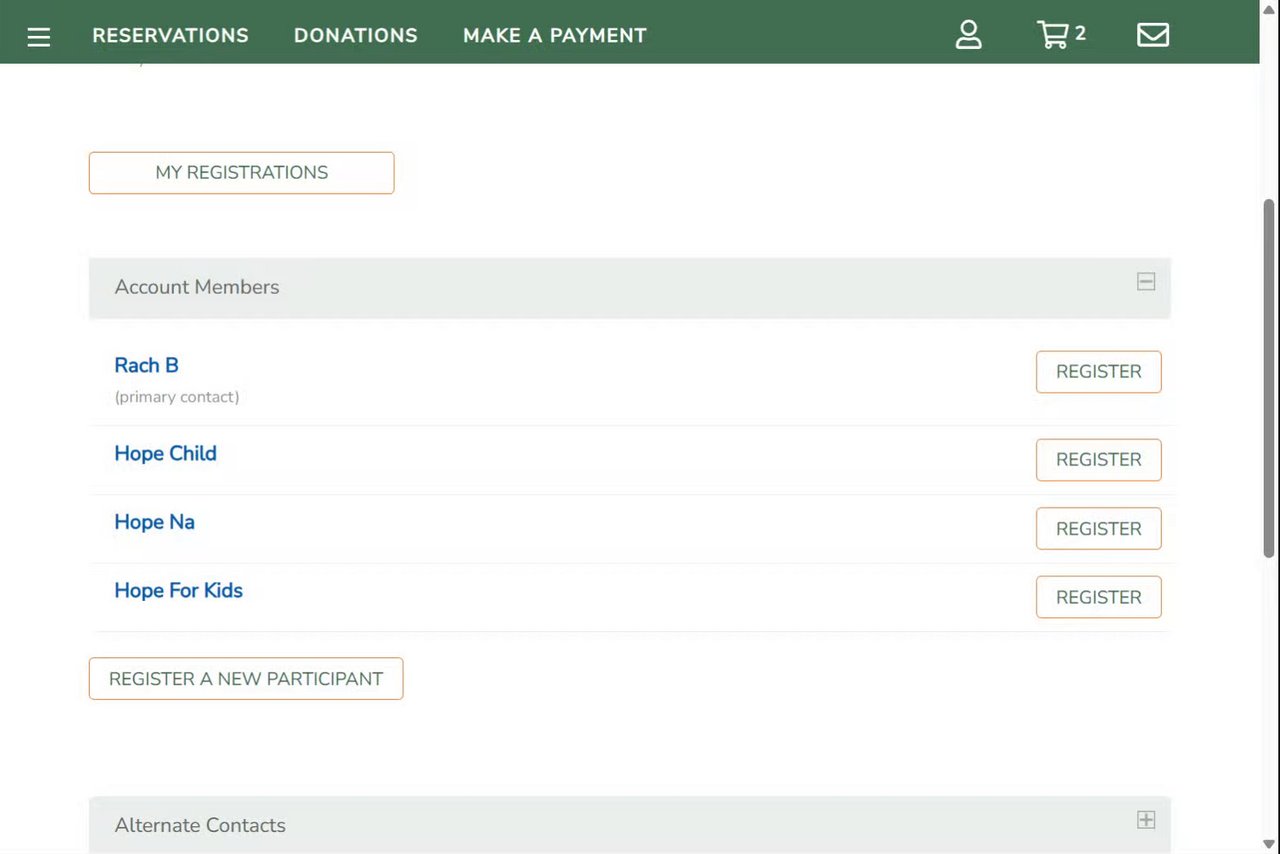
Task: Click the My Registrations button
Action: [241, 173]
